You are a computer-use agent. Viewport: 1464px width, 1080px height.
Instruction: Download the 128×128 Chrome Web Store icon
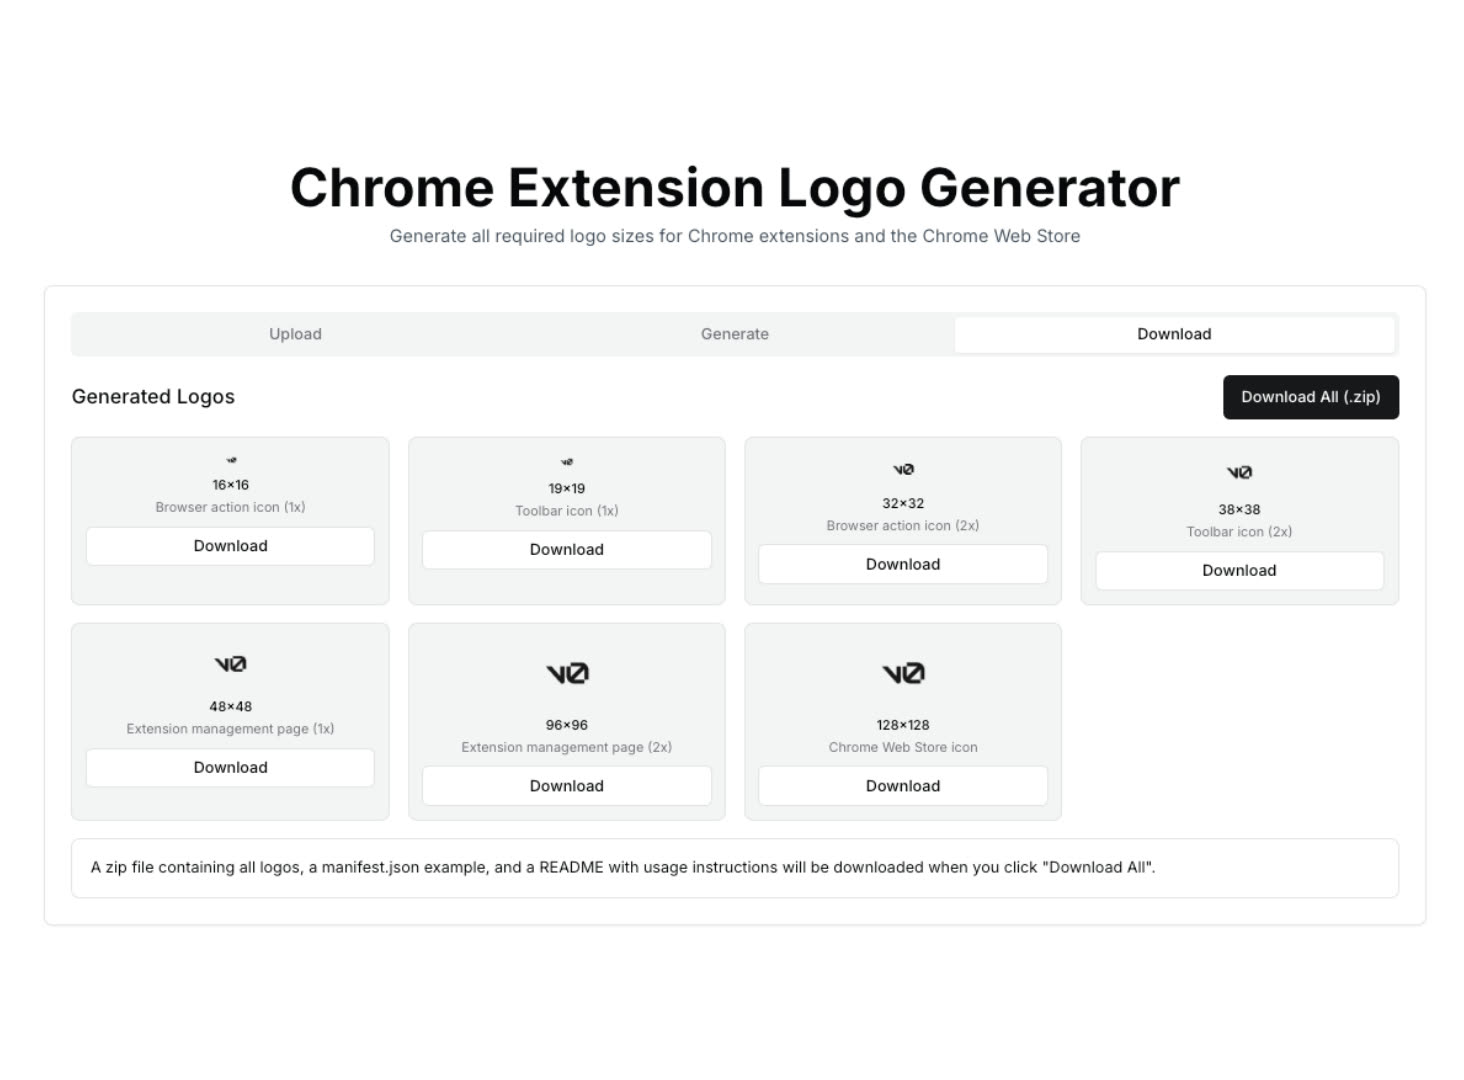point(903,786)
